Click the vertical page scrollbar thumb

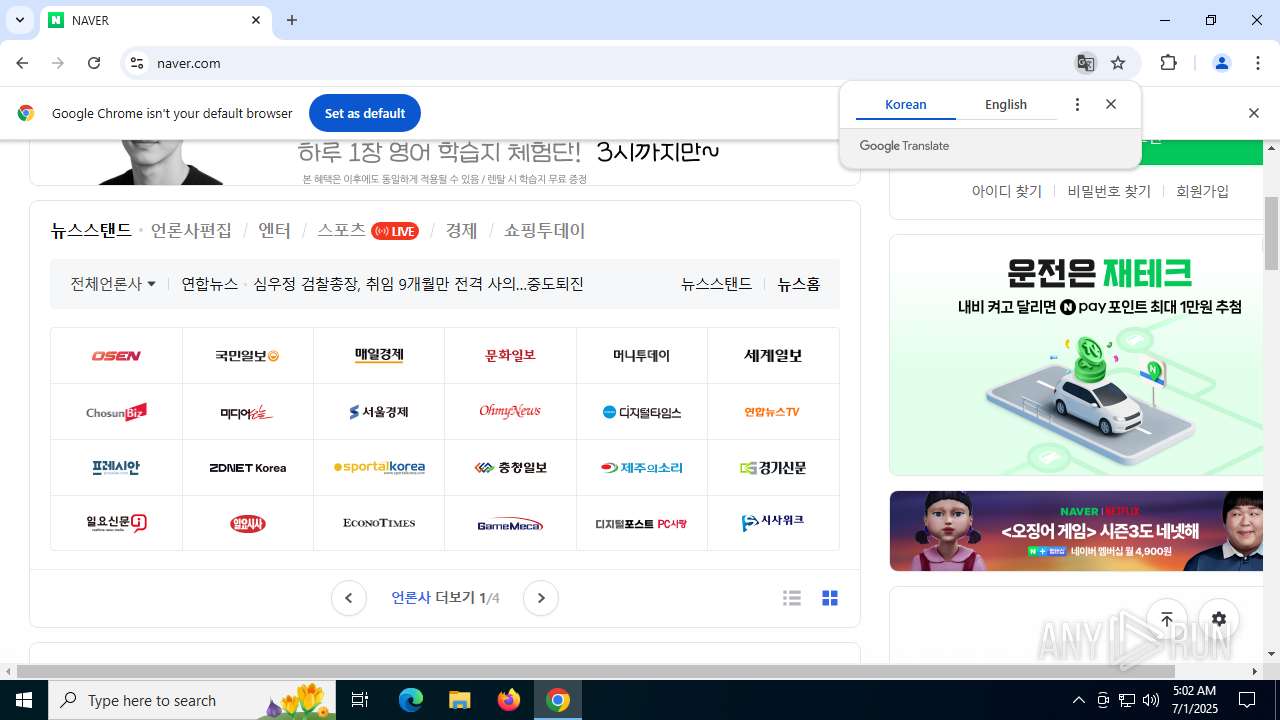1271,233
